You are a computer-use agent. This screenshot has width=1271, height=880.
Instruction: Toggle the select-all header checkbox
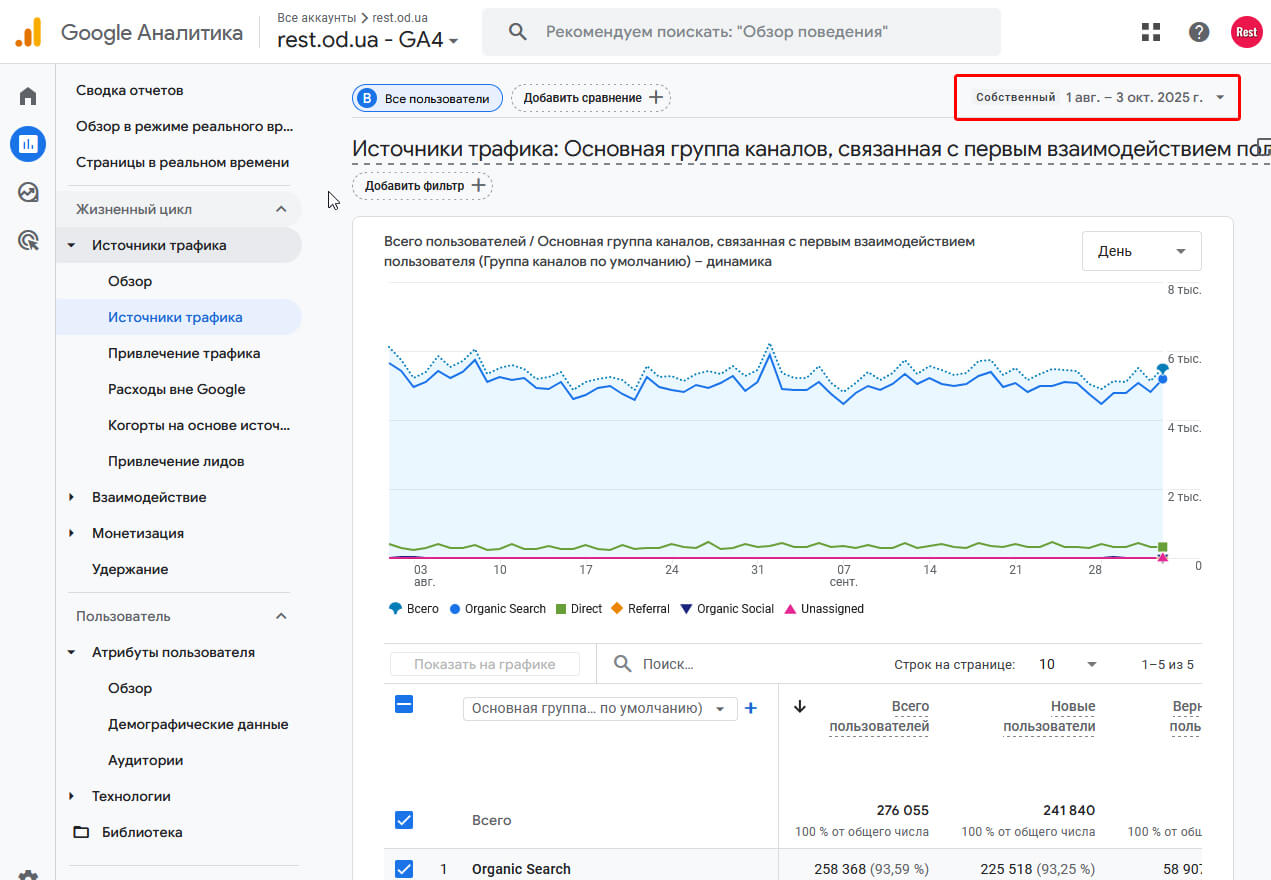[404, 705]
